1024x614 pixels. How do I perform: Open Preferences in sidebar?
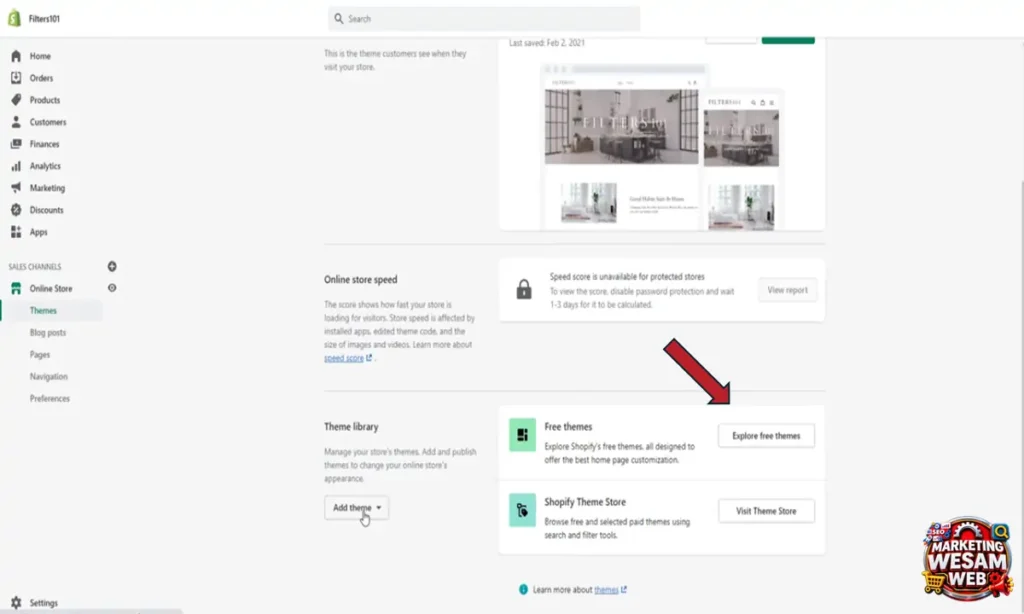[x=50, y=398]
